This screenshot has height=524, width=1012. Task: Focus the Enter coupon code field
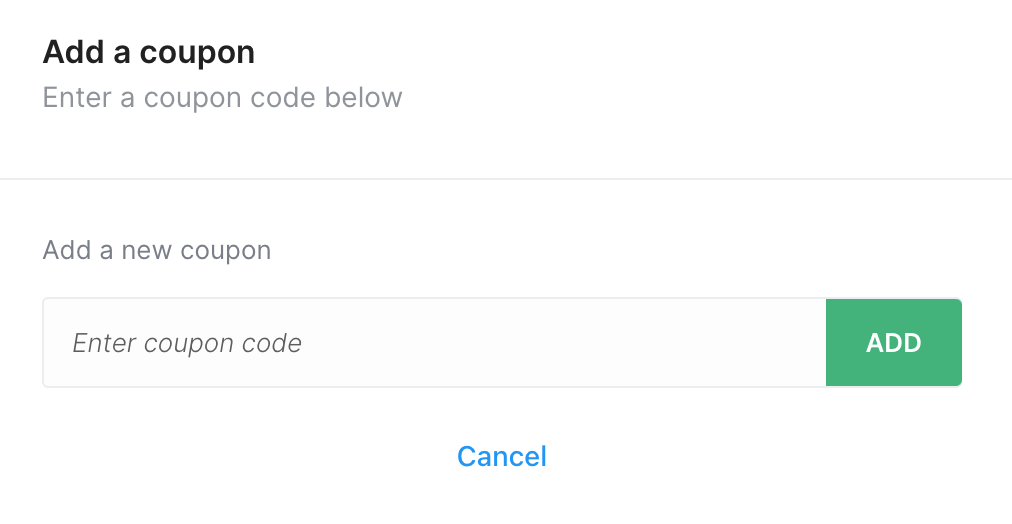434,343
